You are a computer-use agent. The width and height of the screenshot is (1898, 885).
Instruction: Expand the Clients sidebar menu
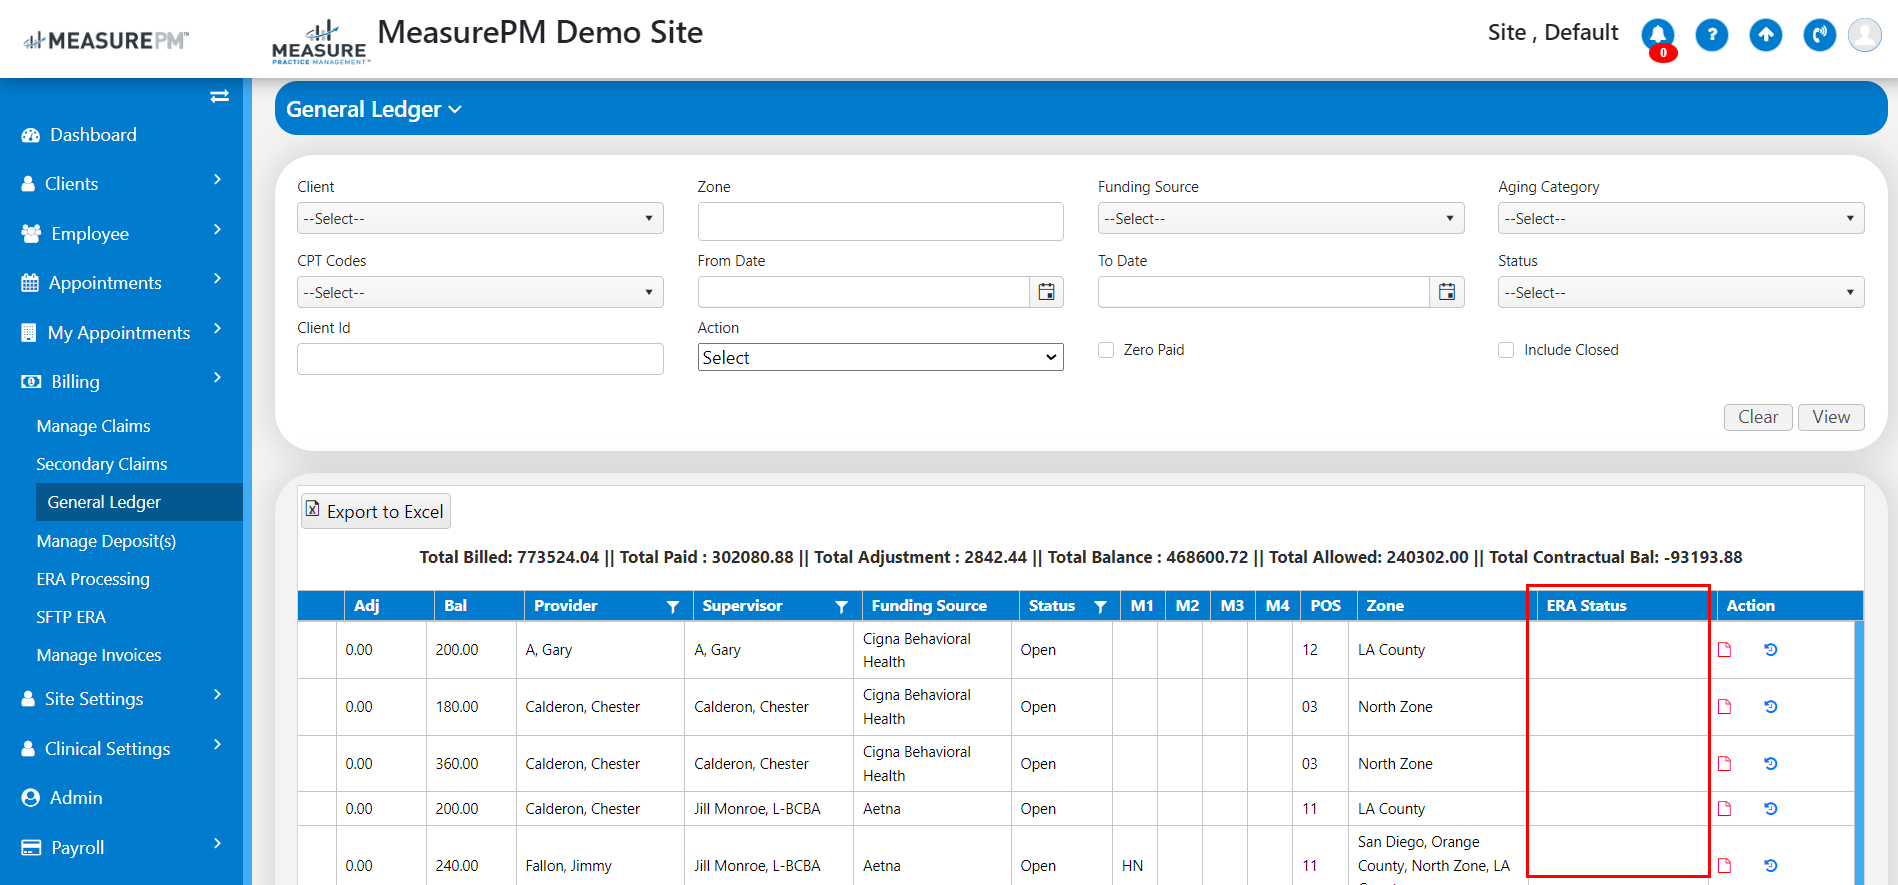coord(121,183)
